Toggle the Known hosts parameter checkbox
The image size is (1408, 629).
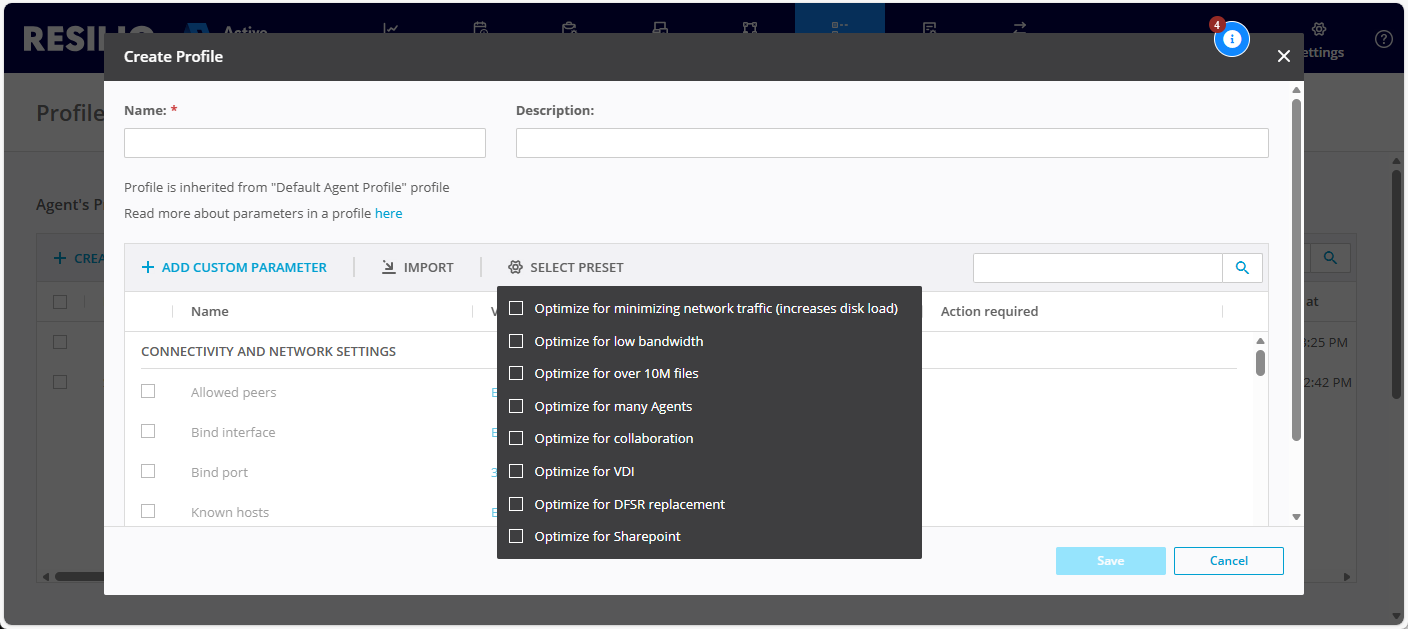pyautogui.click(x=148, y=512)
